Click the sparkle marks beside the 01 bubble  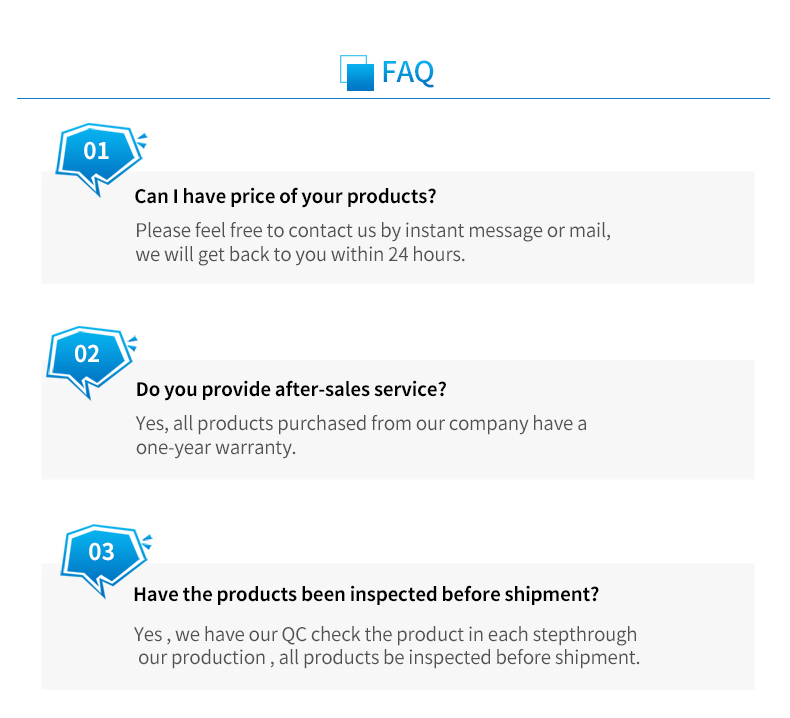(142, 141)
